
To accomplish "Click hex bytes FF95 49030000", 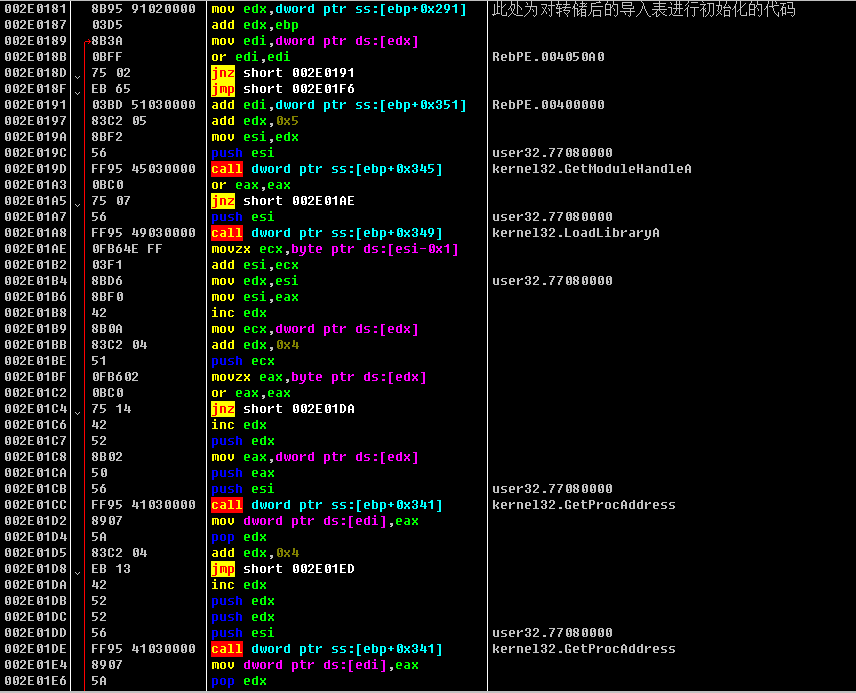I will click(x=143, y=233).
